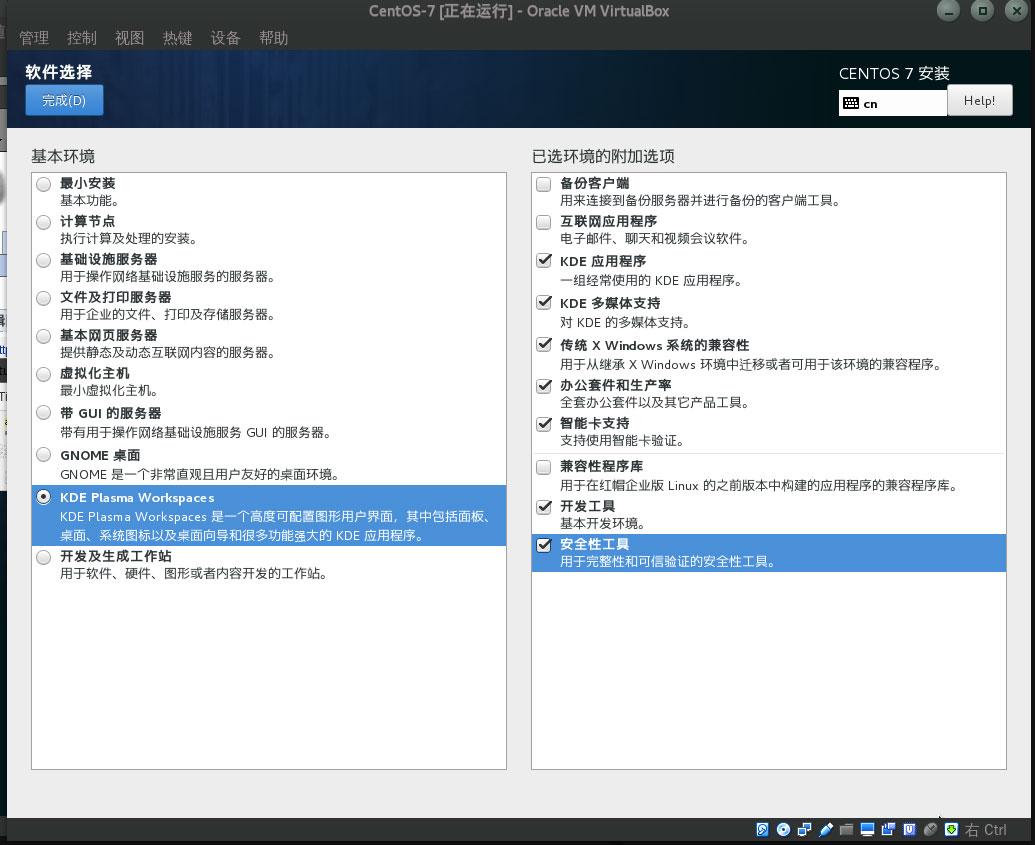
Task: Click the green arrow keyboard capture icon
Action: click(x=951, y=830)
